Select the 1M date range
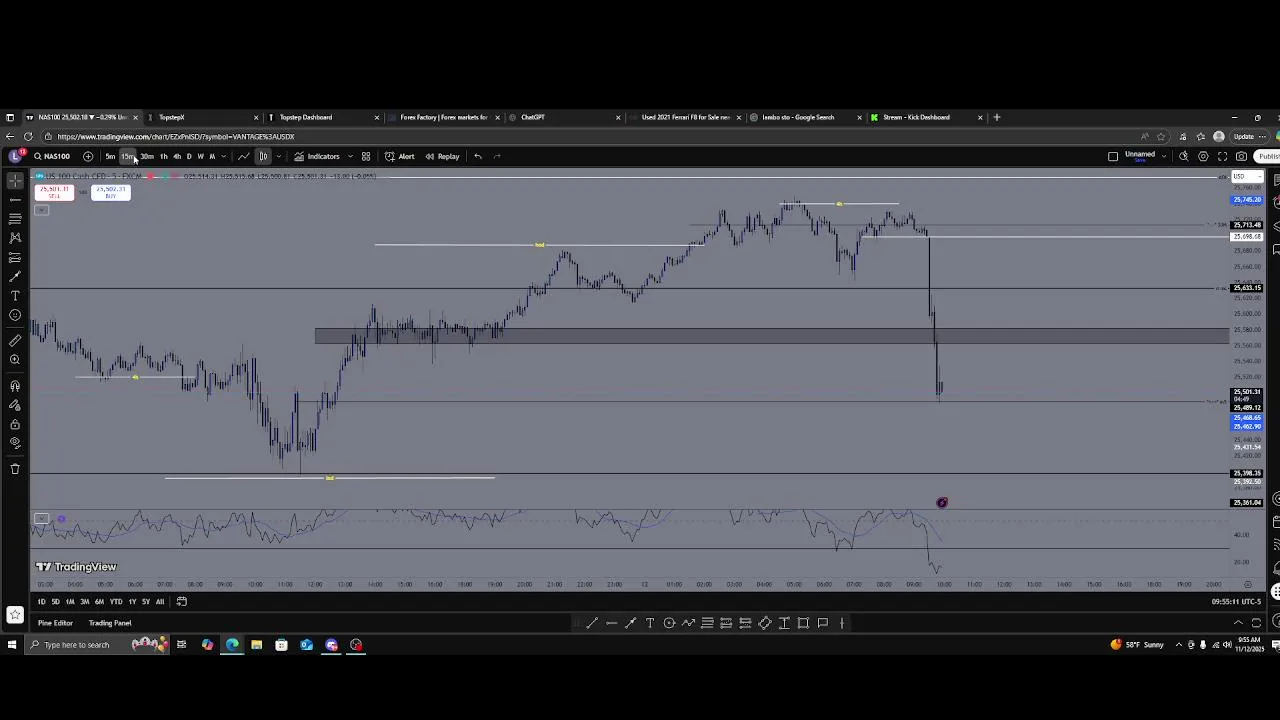 [70, 602]
